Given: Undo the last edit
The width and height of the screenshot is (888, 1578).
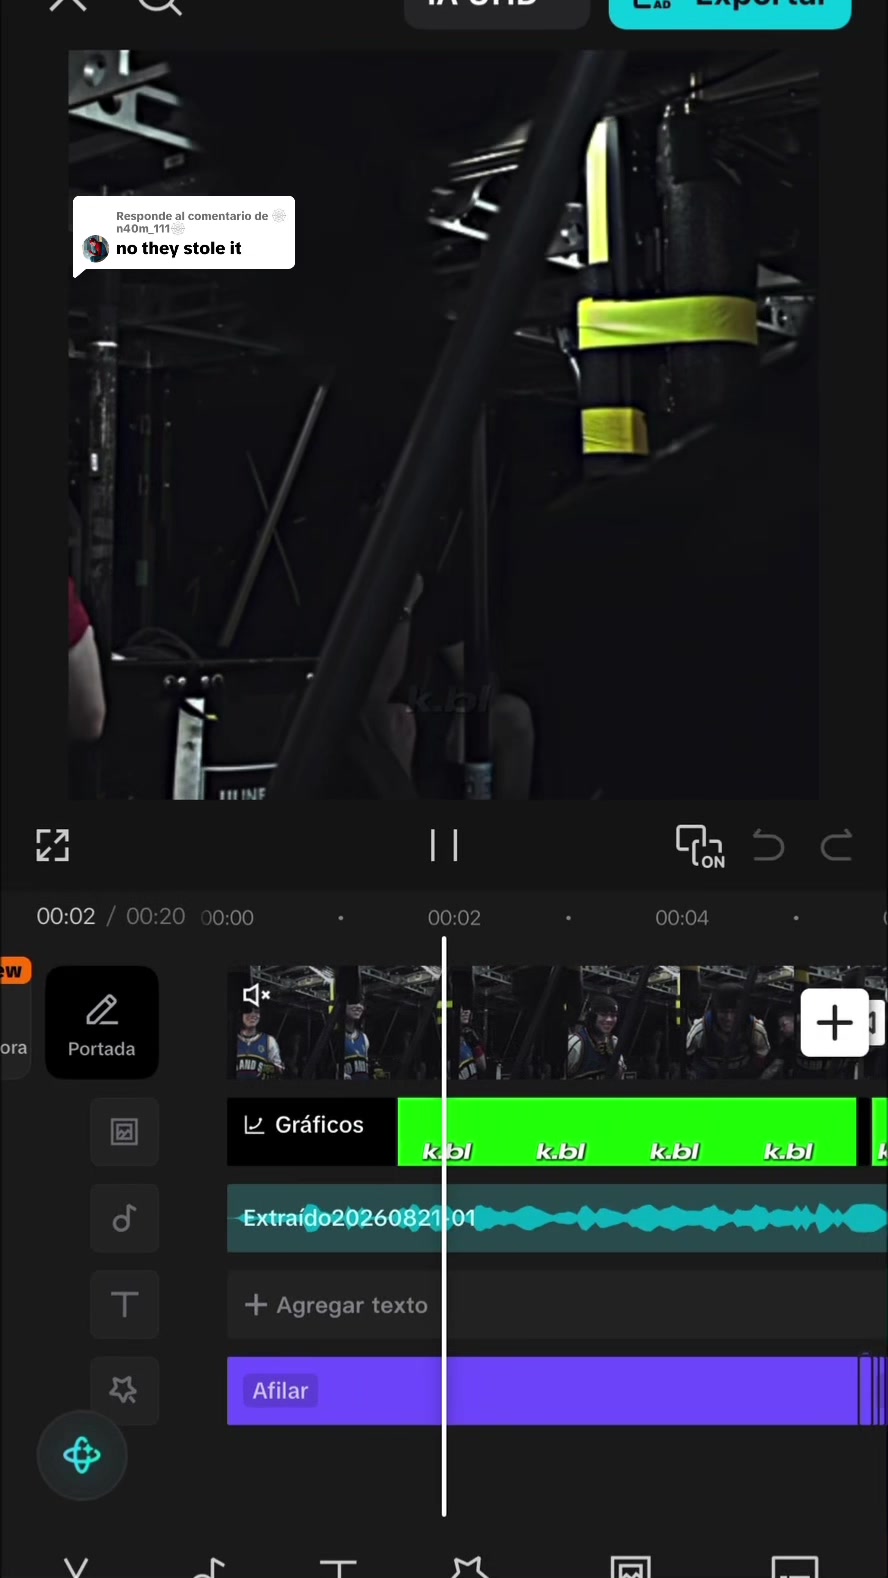Looking at the screenshot, I should 768,846.
